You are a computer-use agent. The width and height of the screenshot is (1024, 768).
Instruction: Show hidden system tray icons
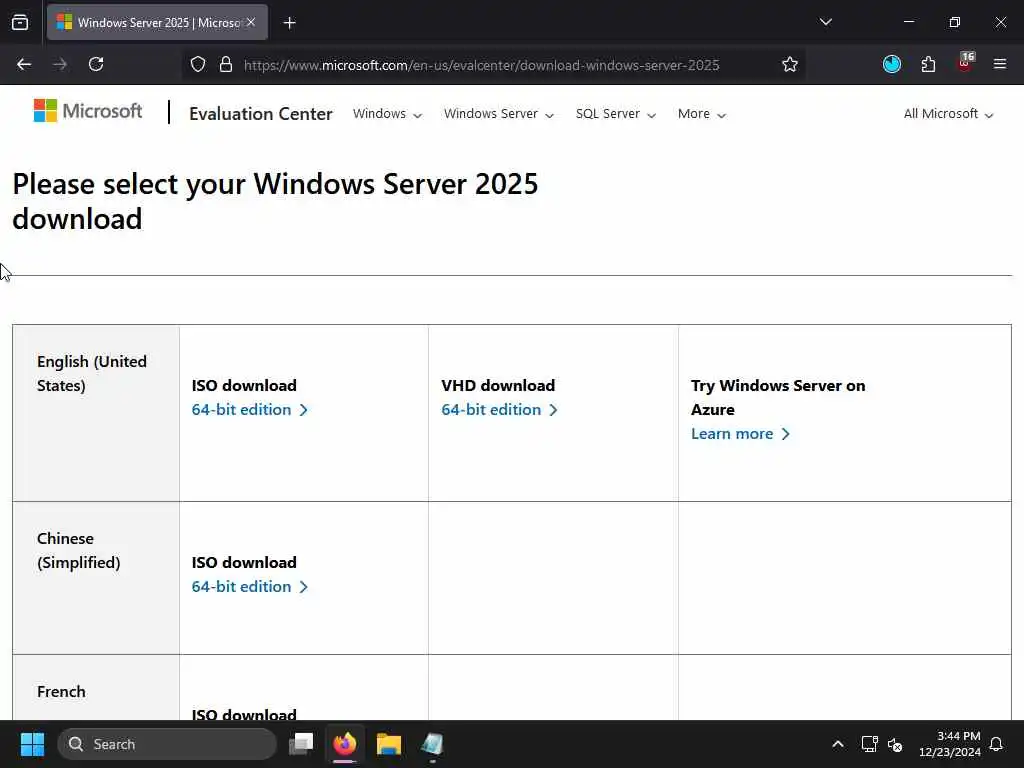click(838, 744)
